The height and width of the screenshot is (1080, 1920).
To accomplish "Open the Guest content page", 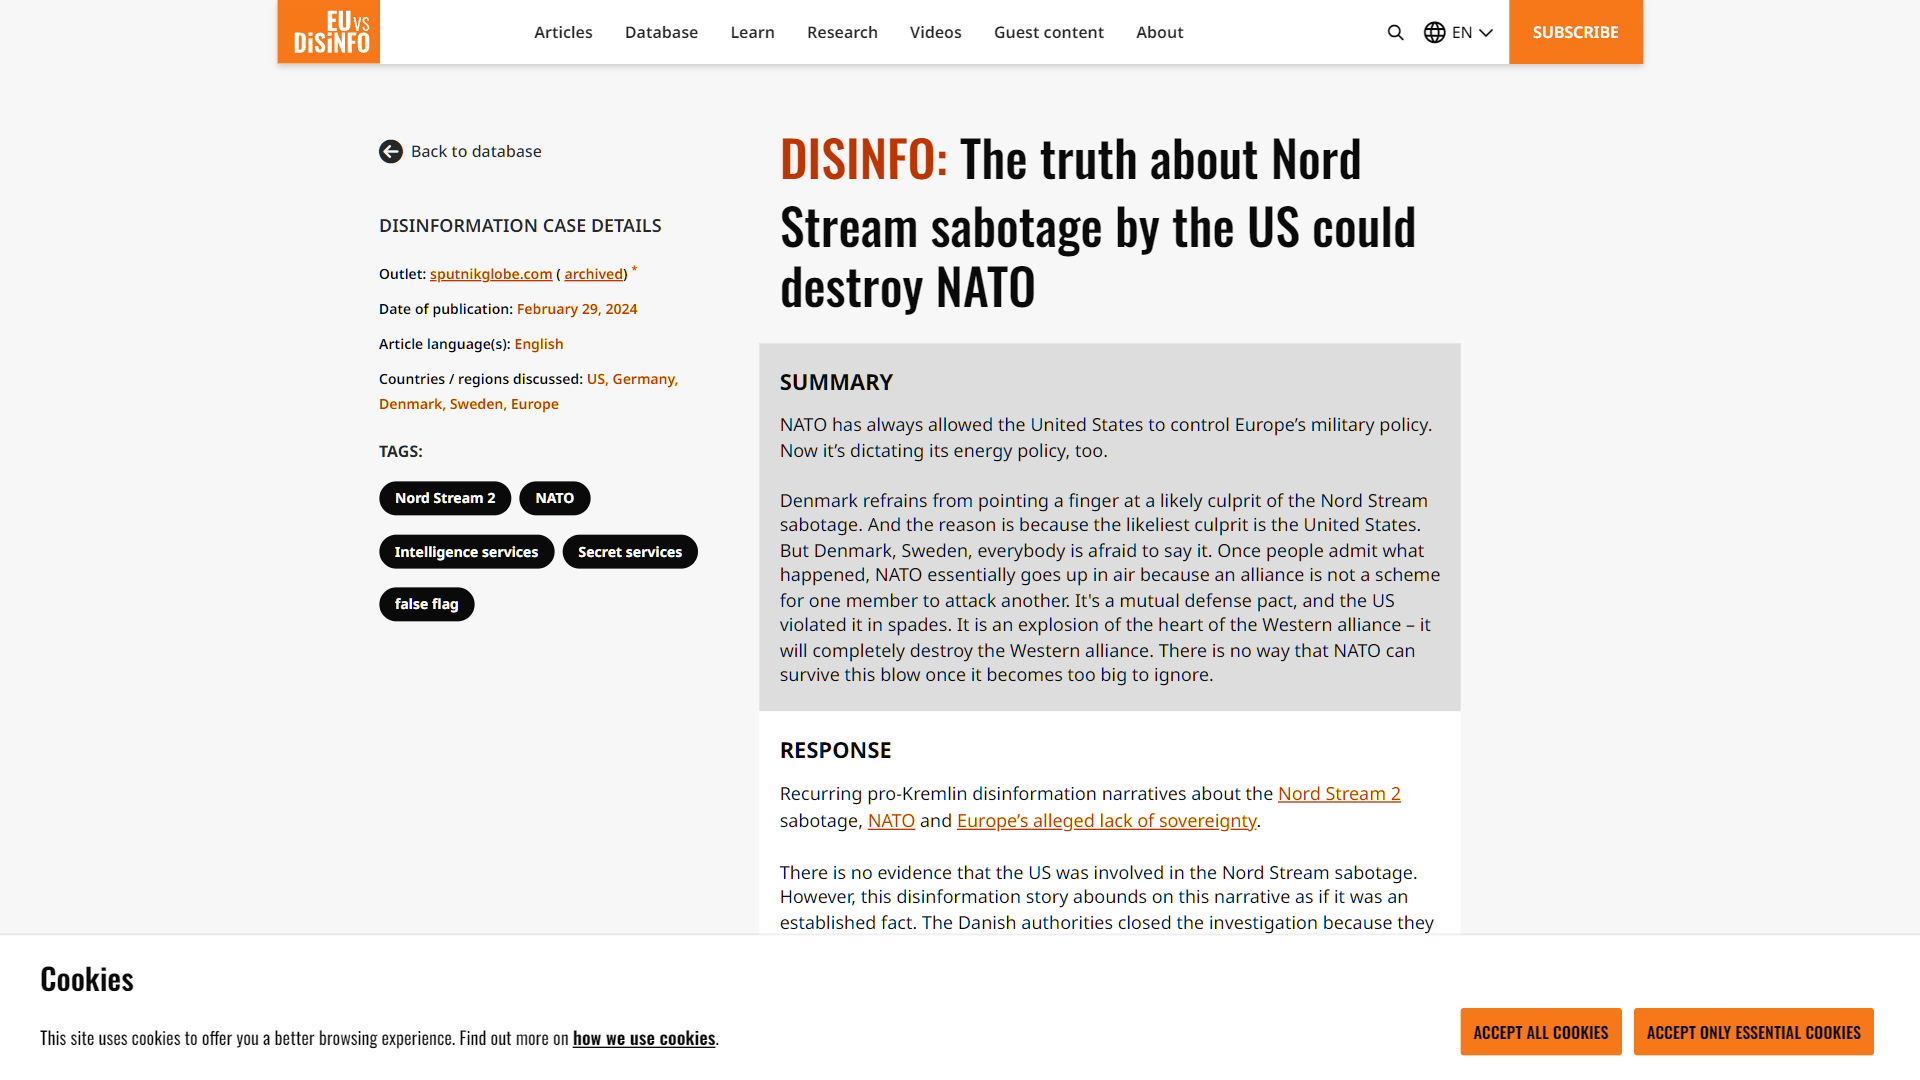I will (1049, 32).
